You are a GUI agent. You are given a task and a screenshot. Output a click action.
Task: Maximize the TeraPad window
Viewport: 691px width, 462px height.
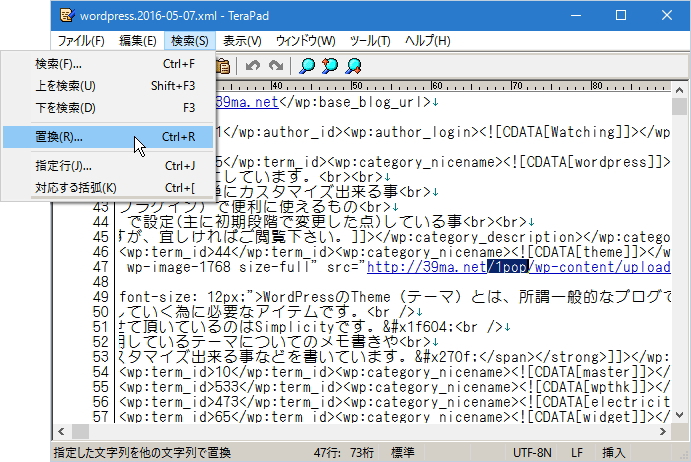pos(621,15)
